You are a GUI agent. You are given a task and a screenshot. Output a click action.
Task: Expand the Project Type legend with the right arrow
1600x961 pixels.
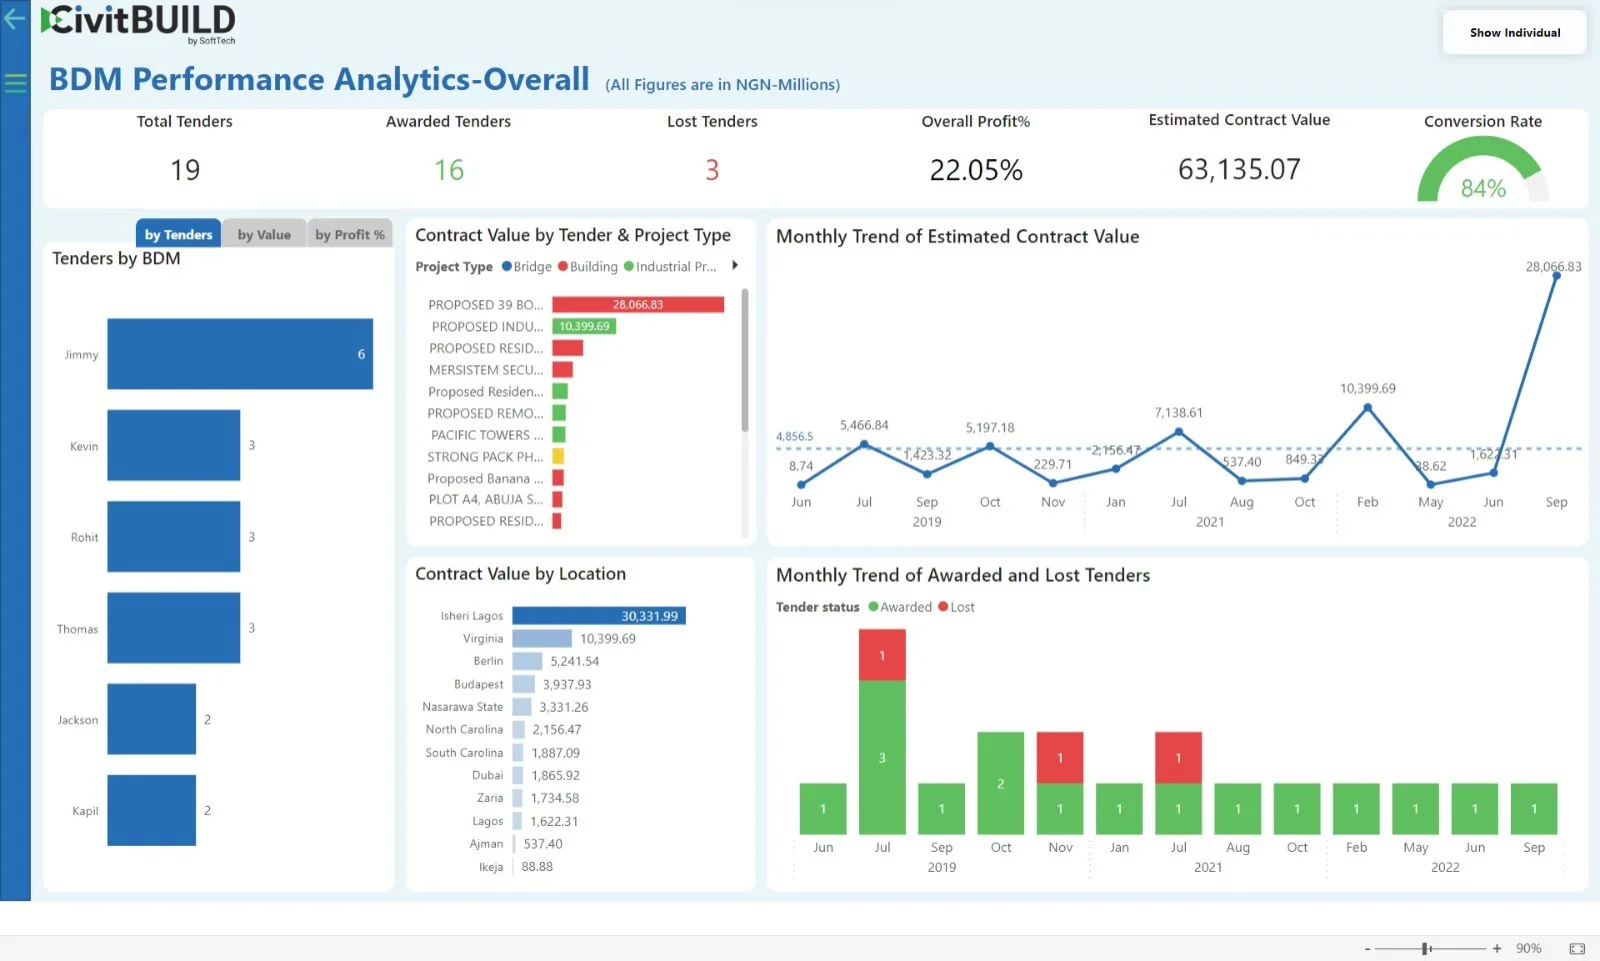point(735,266)
